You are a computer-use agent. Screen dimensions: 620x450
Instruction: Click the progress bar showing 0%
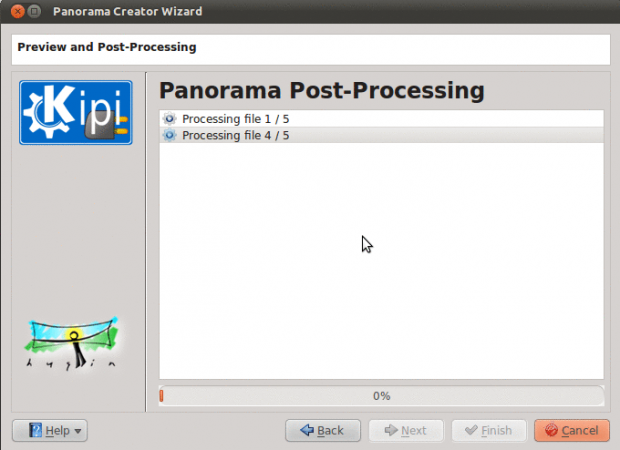click(x=381, y=396)
